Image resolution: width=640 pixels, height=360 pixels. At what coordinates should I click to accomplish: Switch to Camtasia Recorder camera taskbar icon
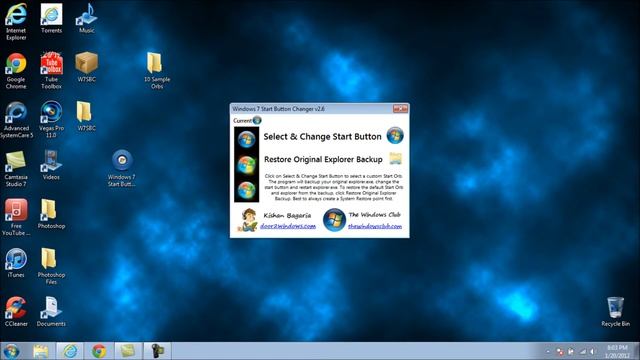[x=157, y=351]
